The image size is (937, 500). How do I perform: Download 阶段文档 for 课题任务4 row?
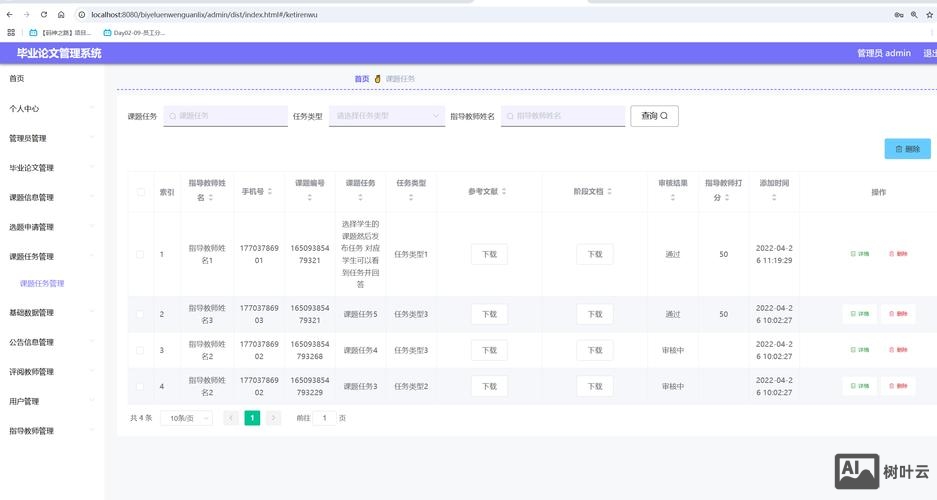[595, 351]
